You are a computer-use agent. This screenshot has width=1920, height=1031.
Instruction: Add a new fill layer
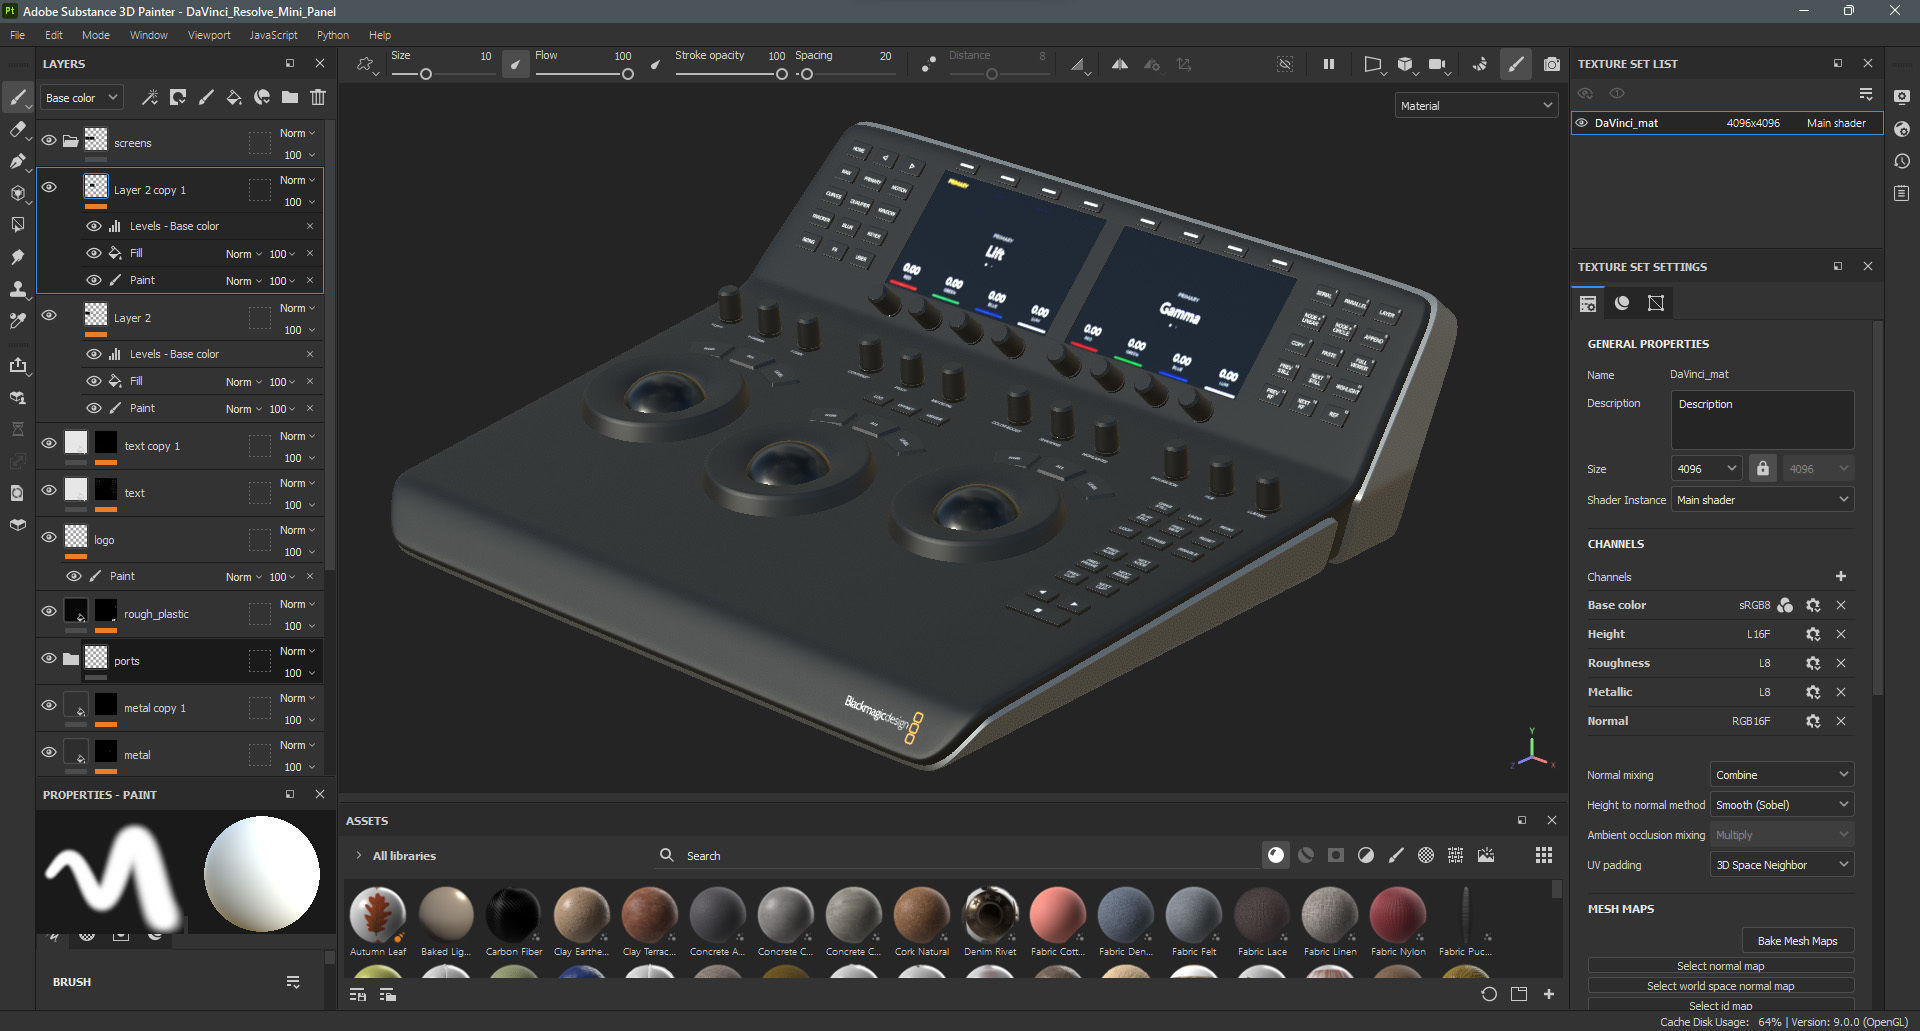coord(234,97)
